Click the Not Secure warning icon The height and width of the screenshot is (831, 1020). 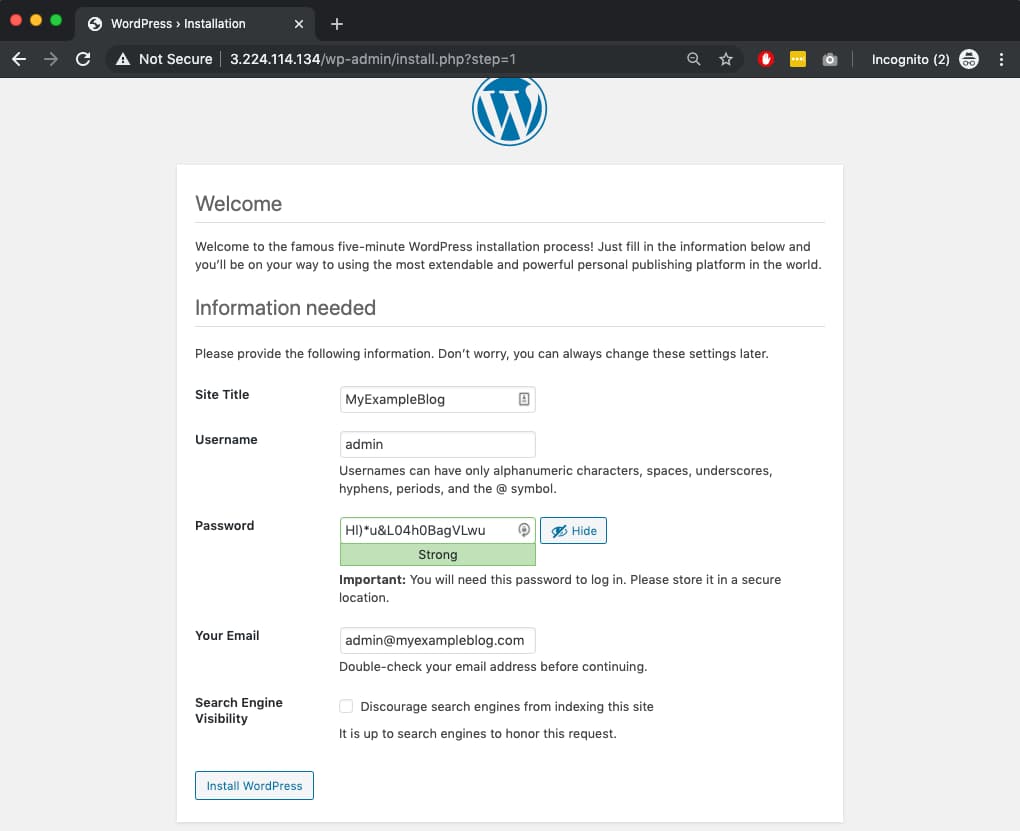coord(123,59)
